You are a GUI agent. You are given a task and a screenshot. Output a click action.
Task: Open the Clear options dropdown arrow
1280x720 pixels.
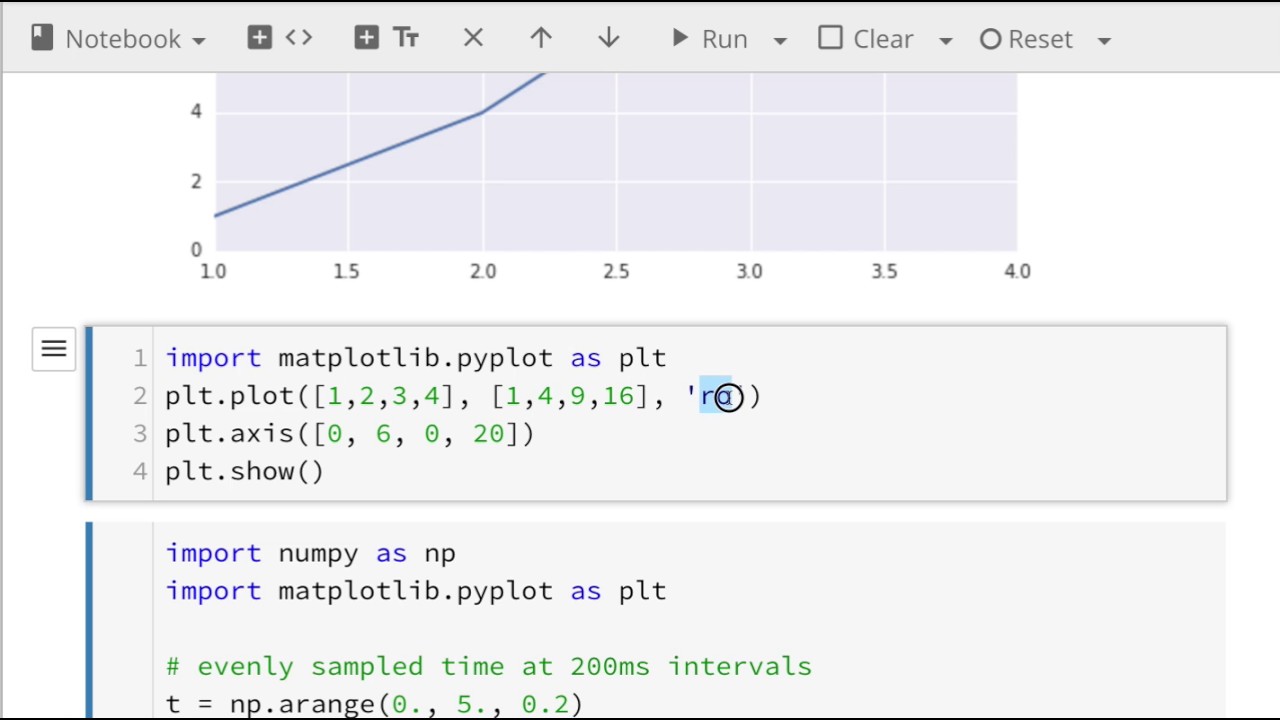click(945, 41)
